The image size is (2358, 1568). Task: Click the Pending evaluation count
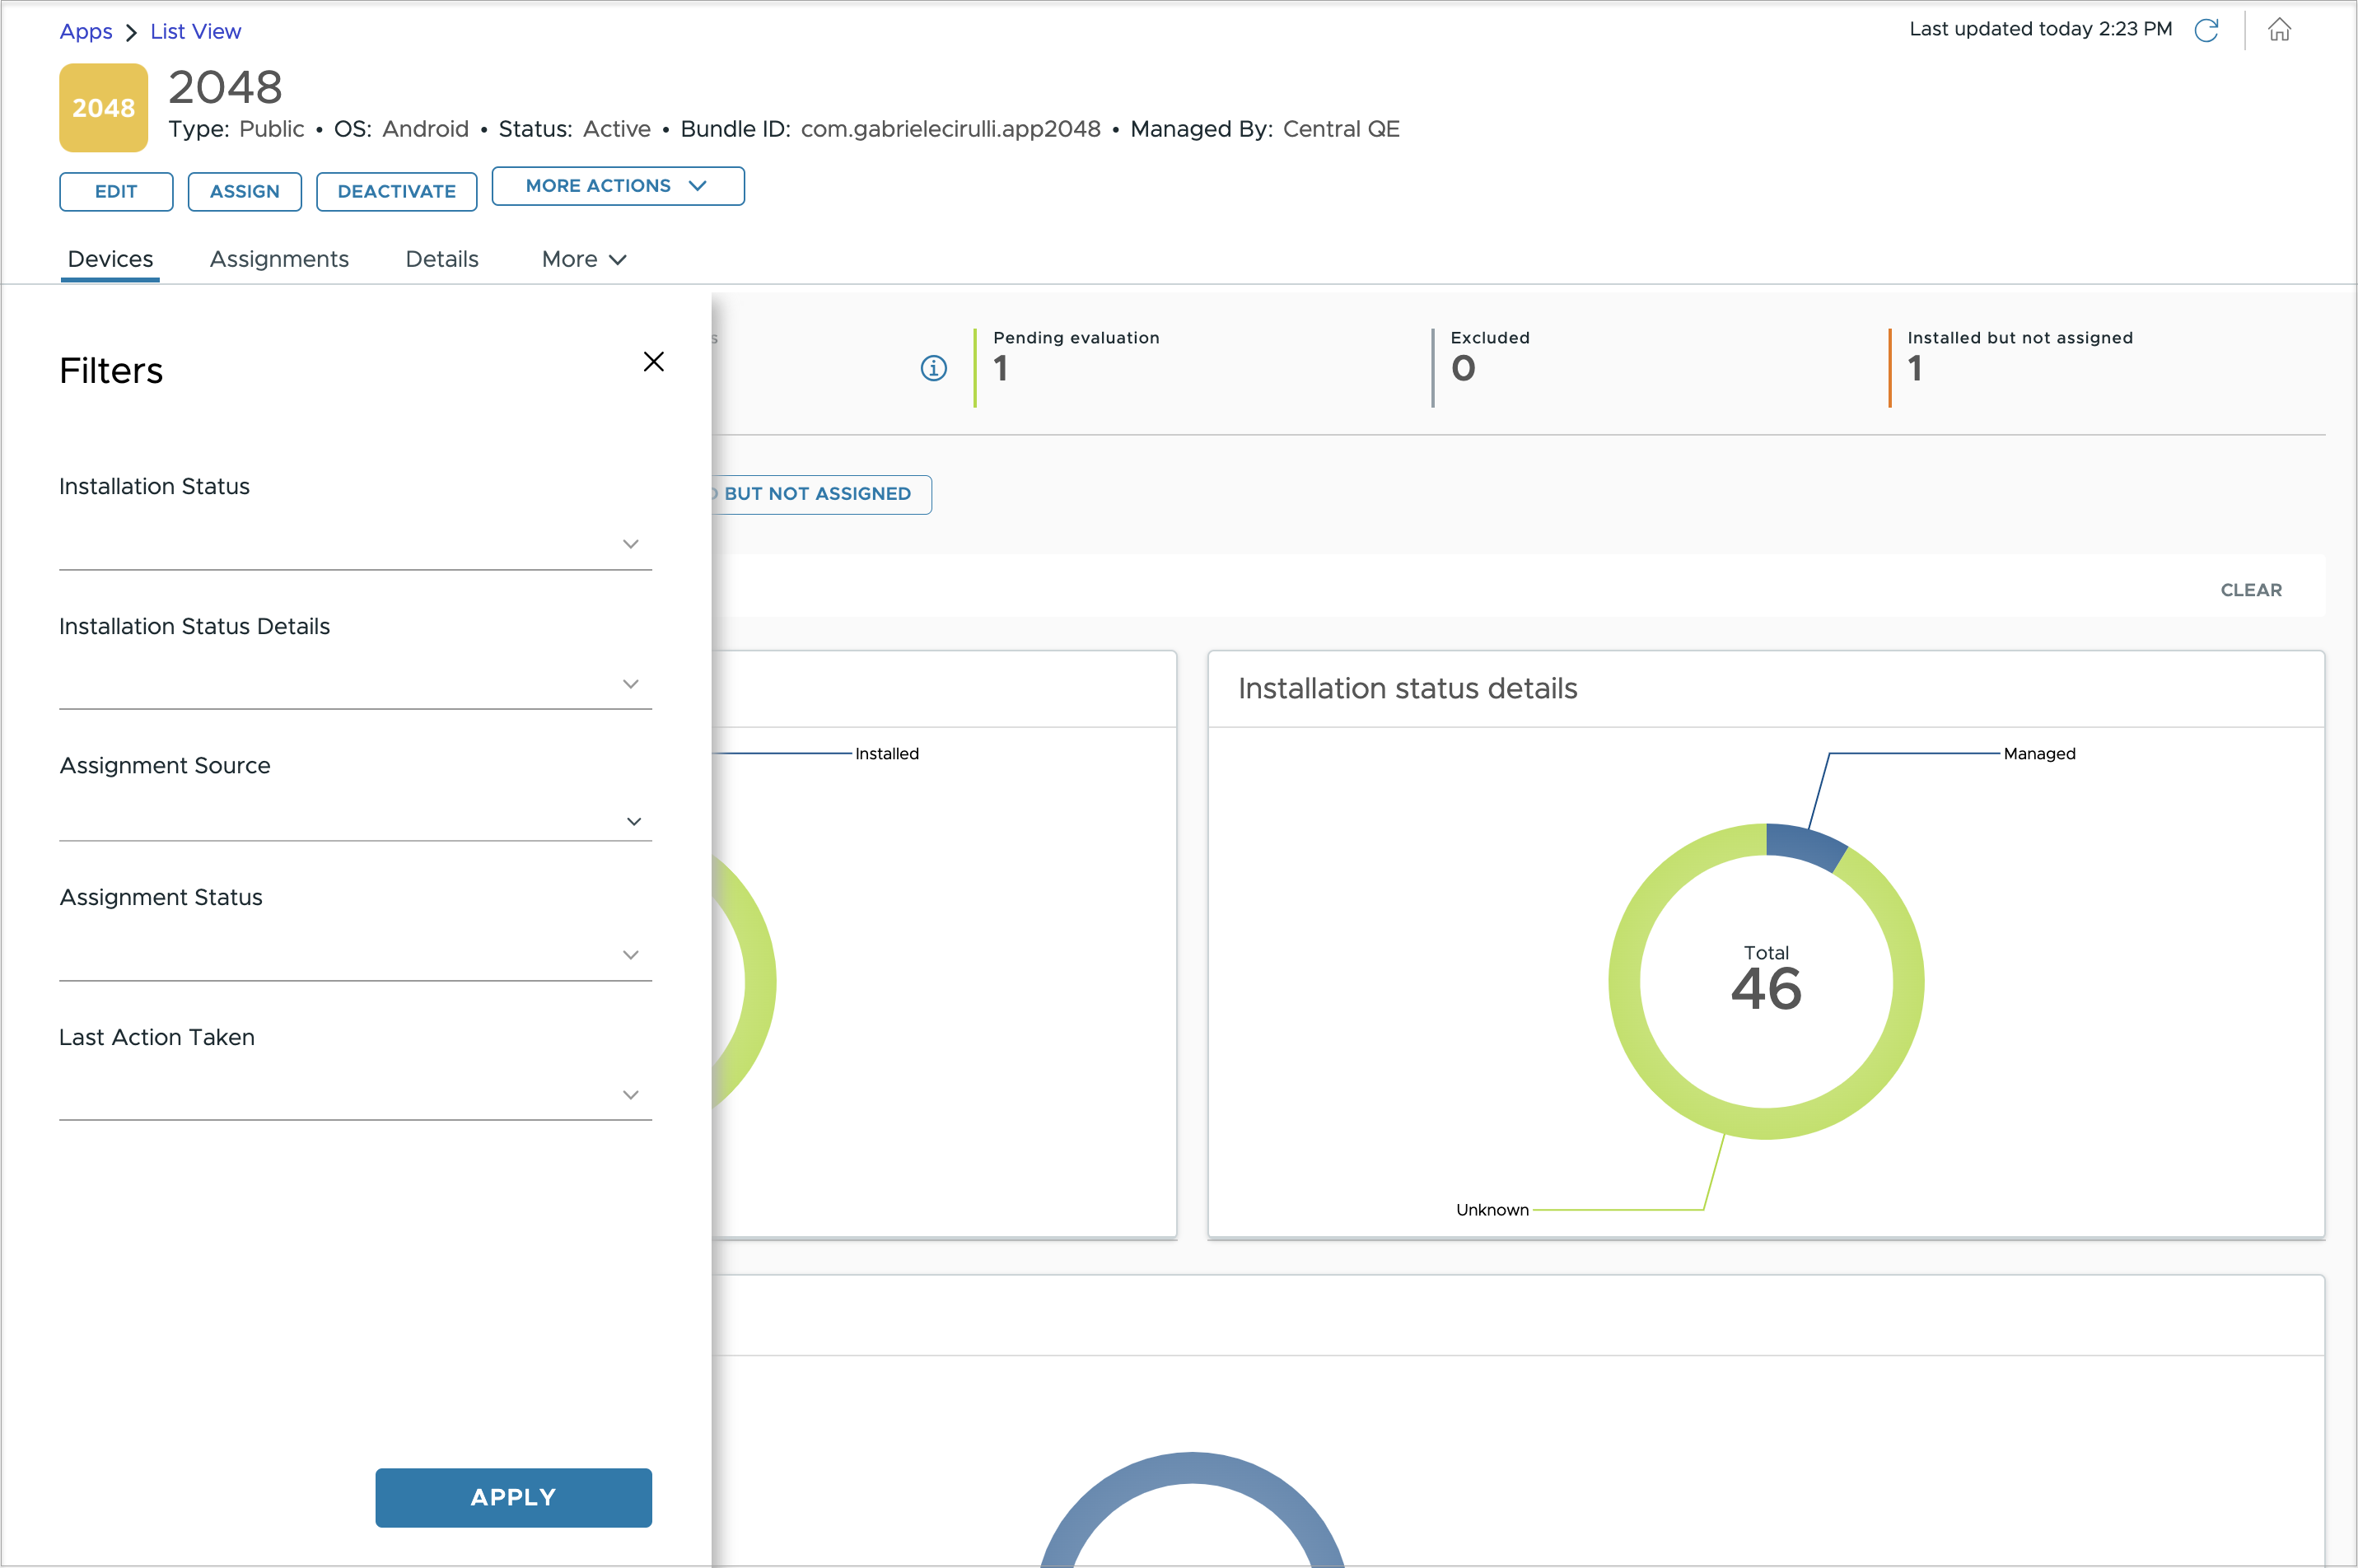point(1001,369)
